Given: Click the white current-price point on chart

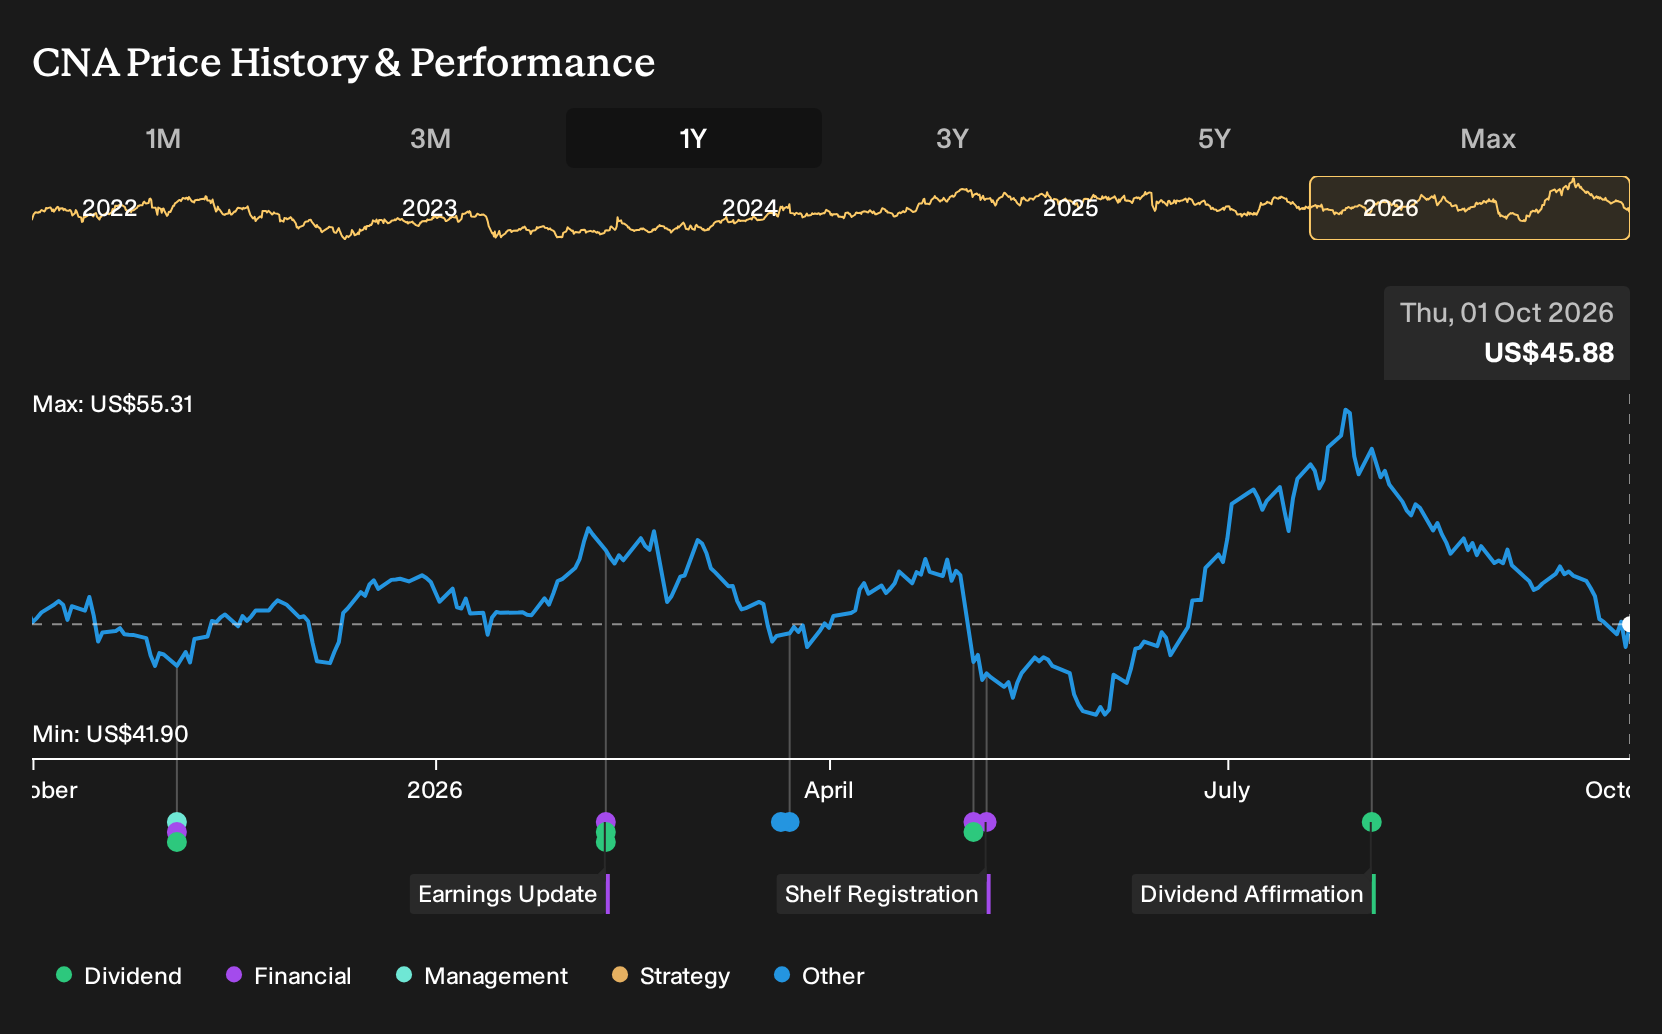Looking at the screenshot, I should coord(1627,625).
